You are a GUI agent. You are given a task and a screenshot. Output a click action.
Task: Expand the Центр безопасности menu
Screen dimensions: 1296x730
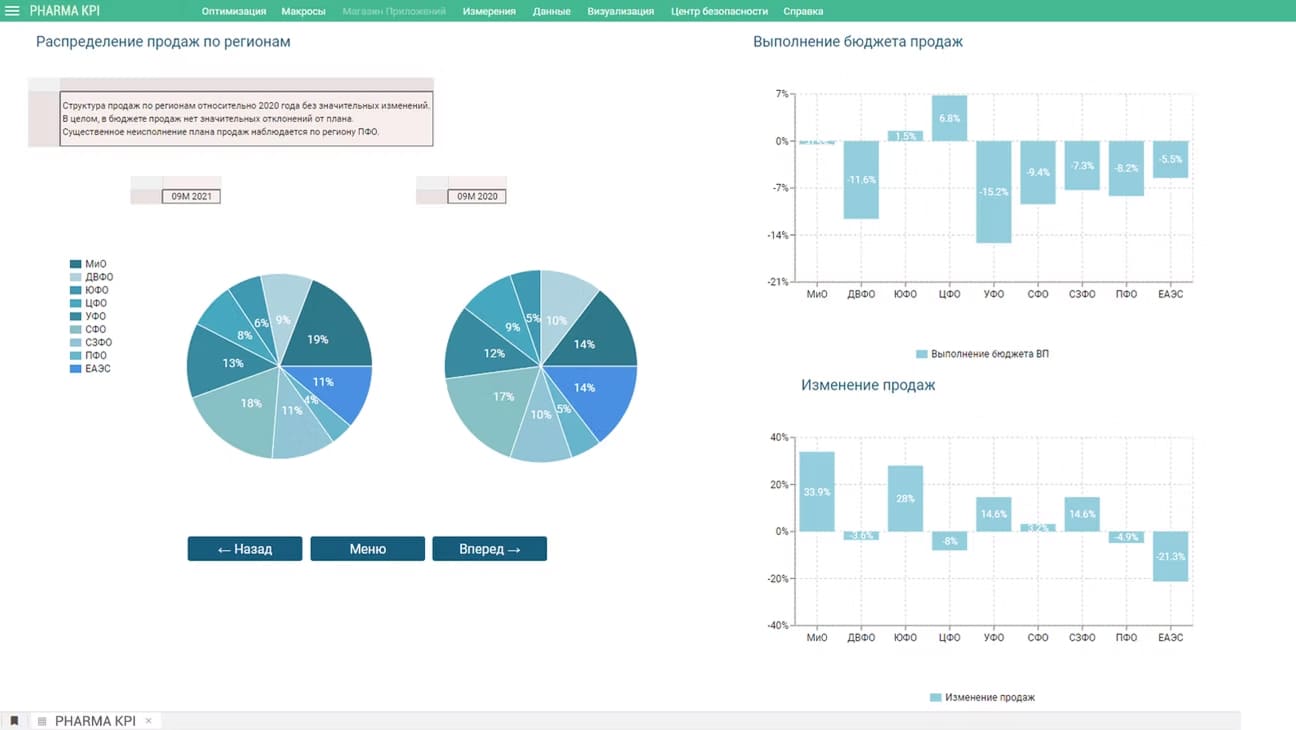[x=719, y=11]
